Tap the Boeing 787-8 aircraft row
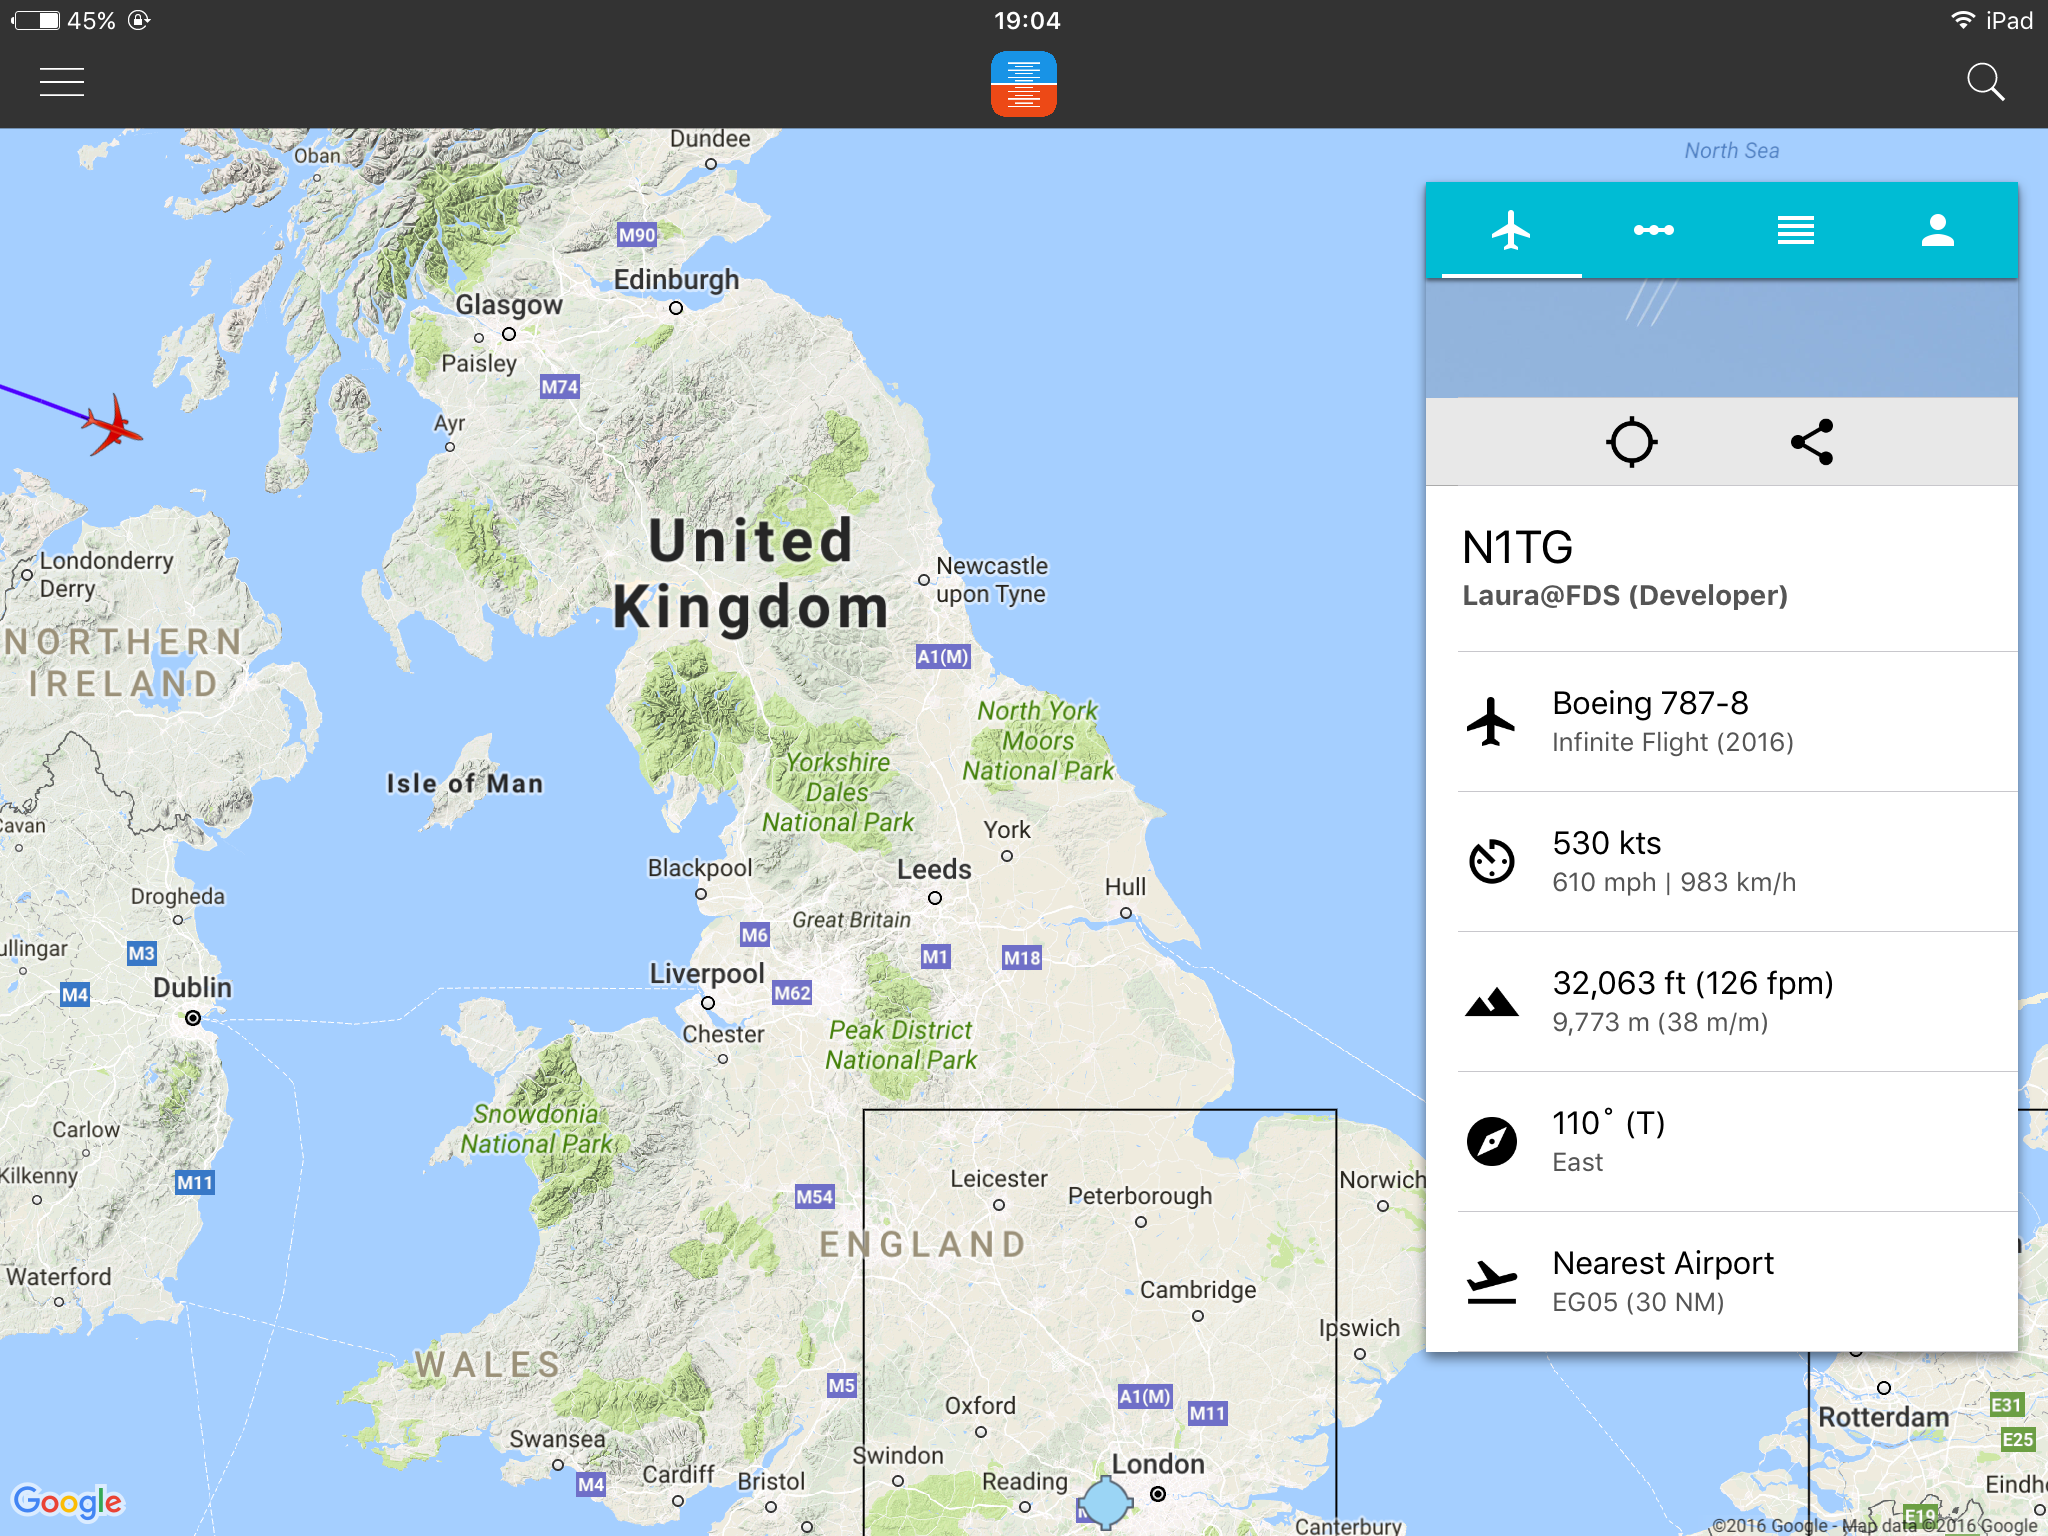The image size is (2048, 1536). tap(1720, 721)
